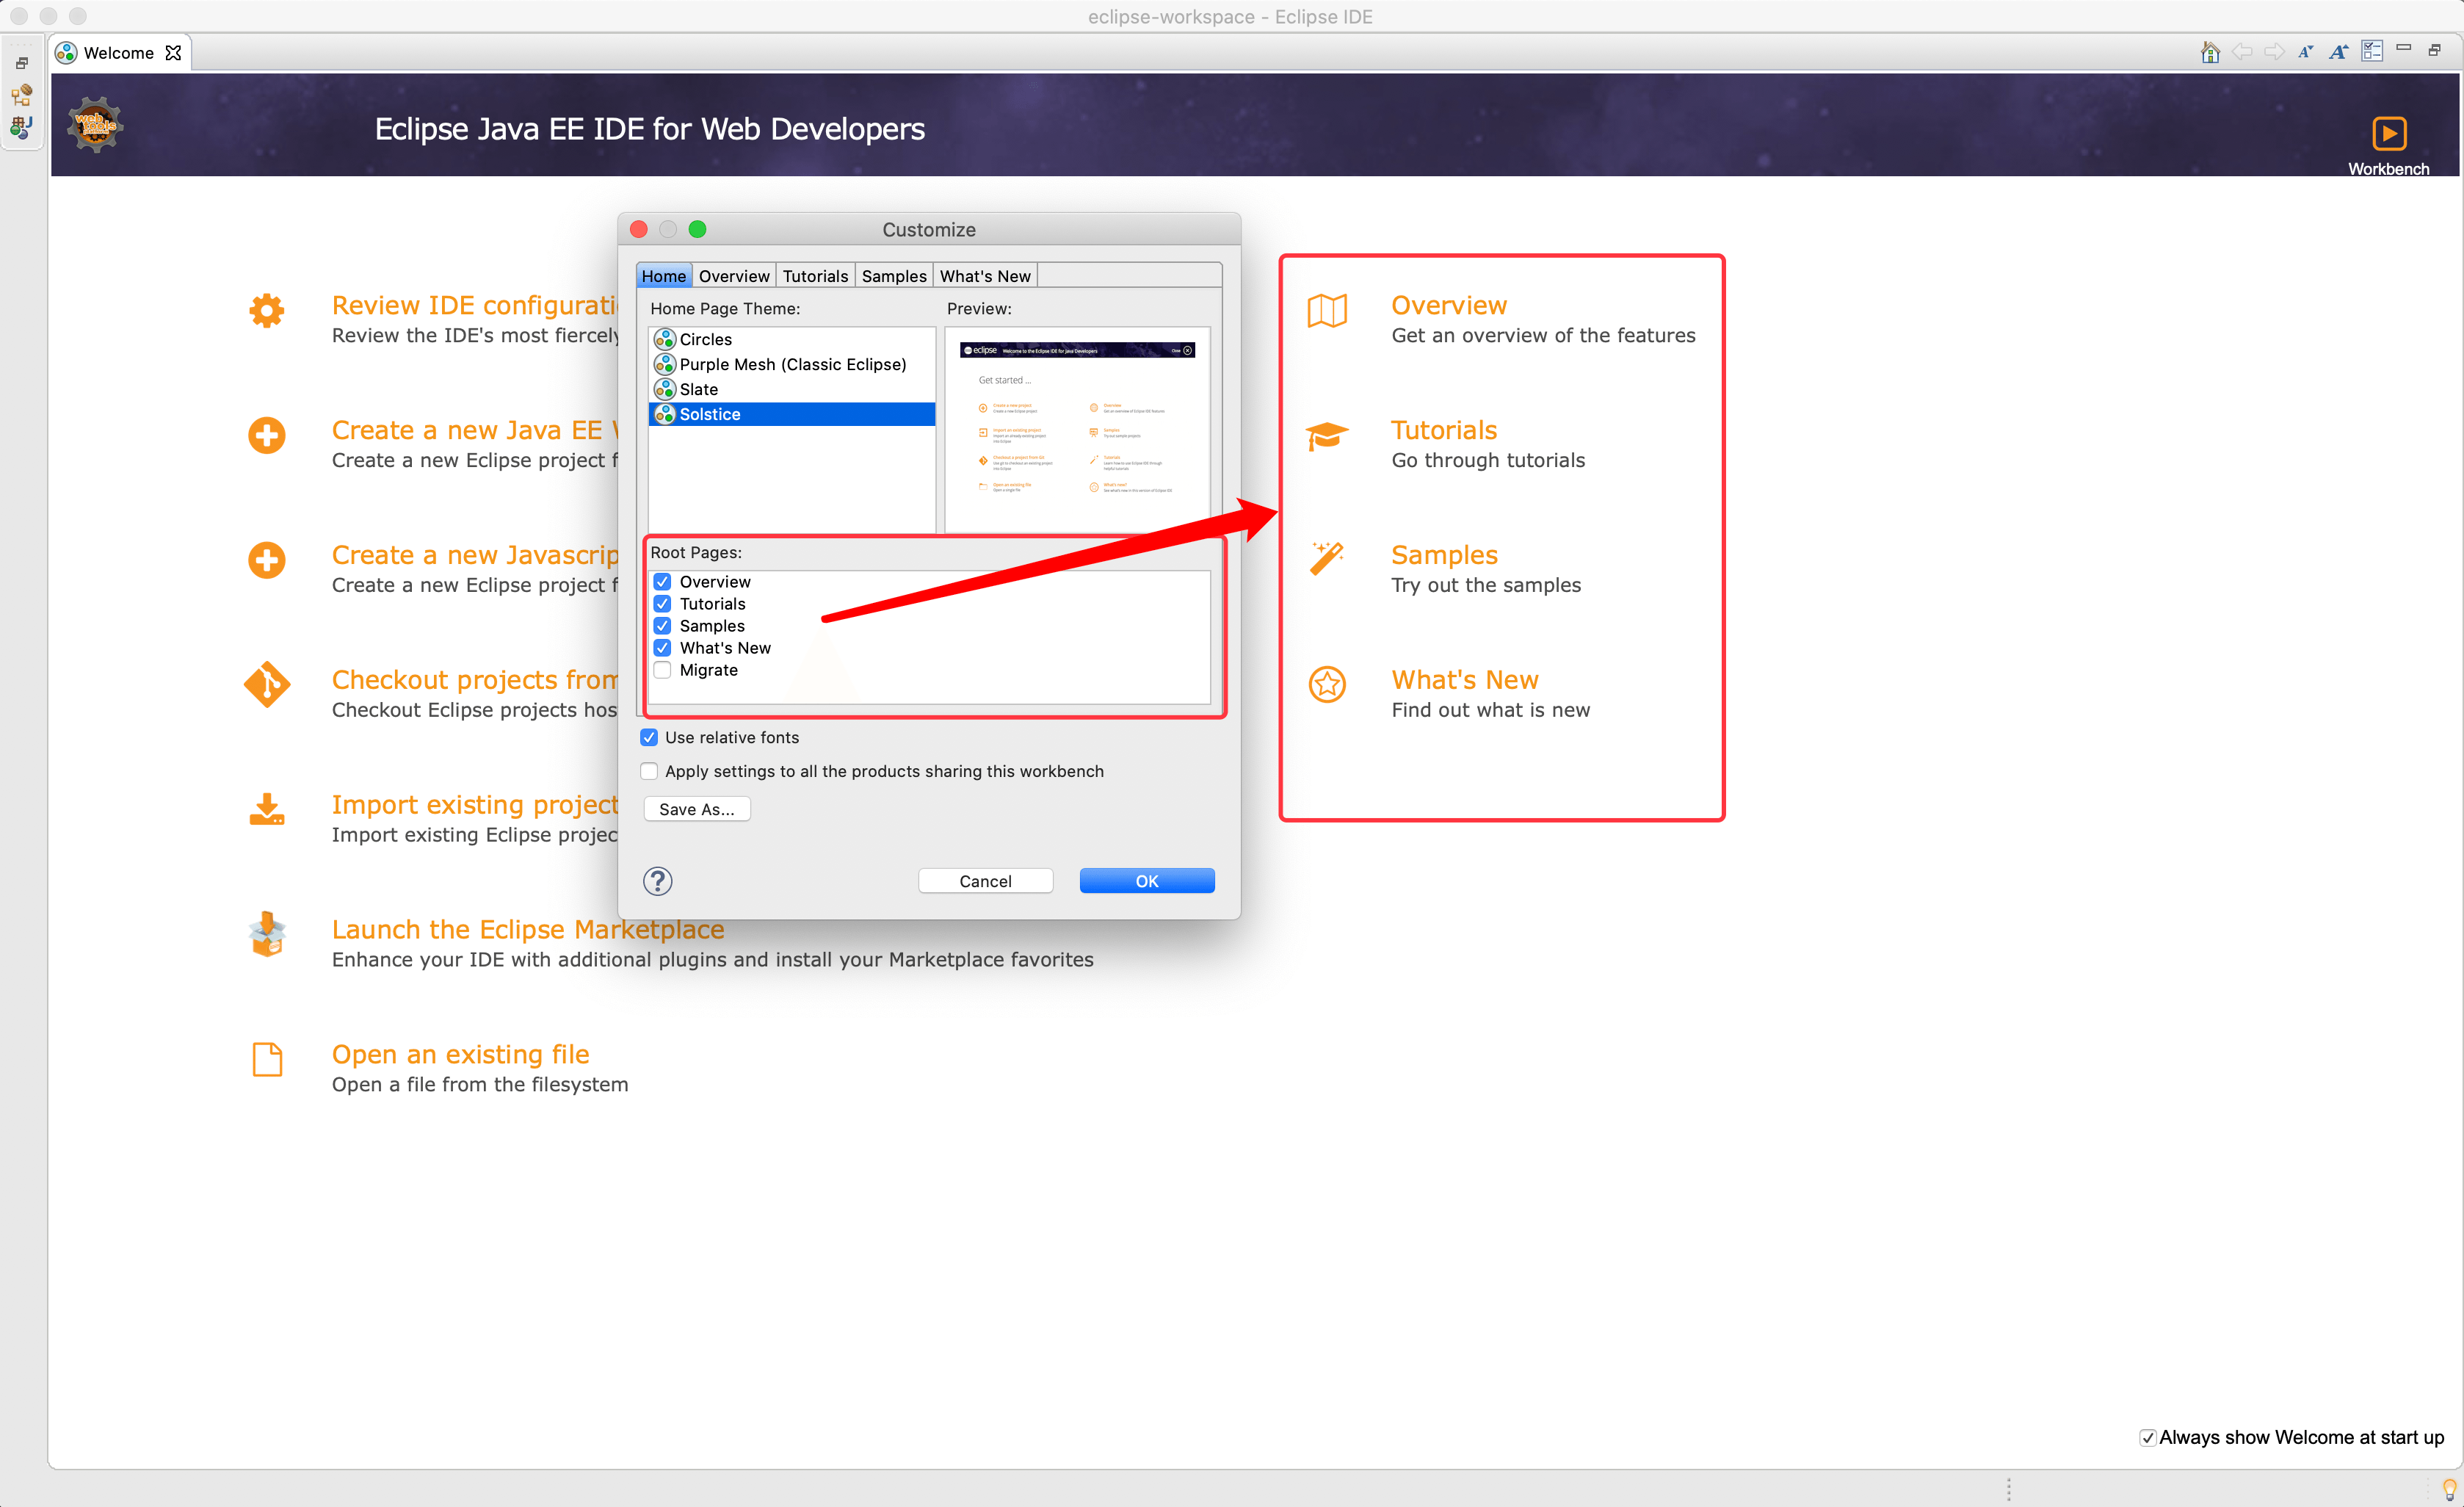Click the Workbench play icon
The height and width of the screenshot is (1507, 2464).
pyautogui.click(x=2388, y=133)
